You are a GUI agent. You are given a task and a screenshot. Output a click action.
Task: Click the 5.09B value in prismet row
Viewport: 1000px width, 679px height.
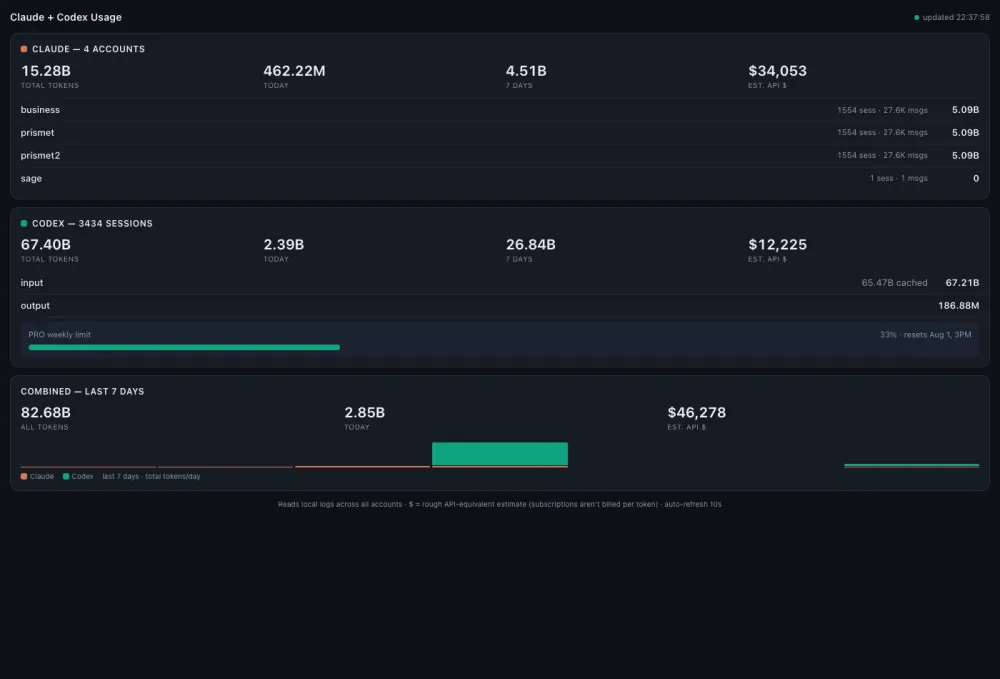(x=966, y=133)
